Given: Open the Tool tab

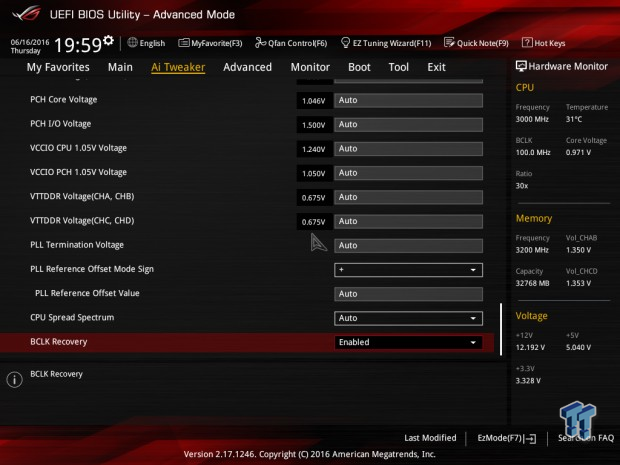Looking at the screenshot, I should pyautogui.click(x=399, y=67).
